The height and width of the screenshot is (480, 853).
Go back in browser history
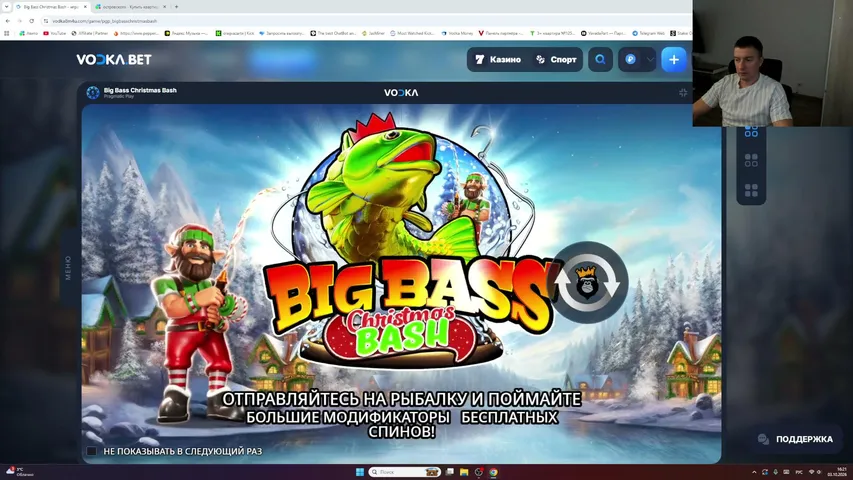(x=8, y=21)
